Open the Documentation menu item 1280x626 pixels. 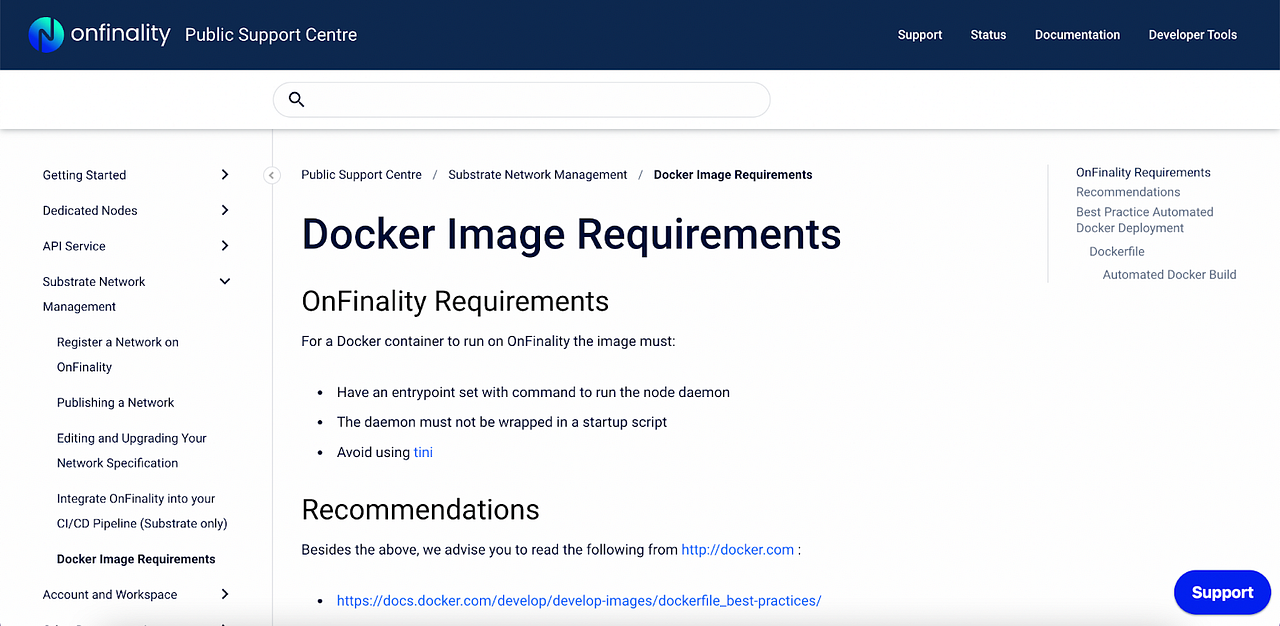coord(1077,35)
